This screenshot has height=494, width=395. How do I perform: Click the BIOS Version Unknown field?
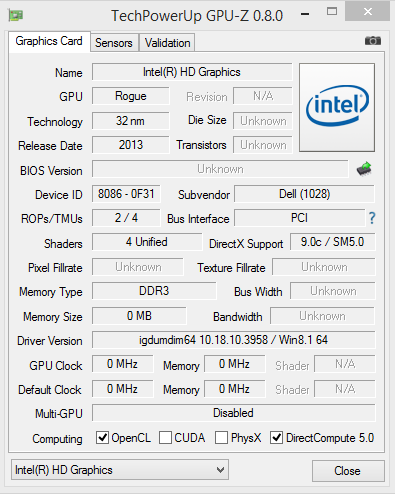coord(220,169)
